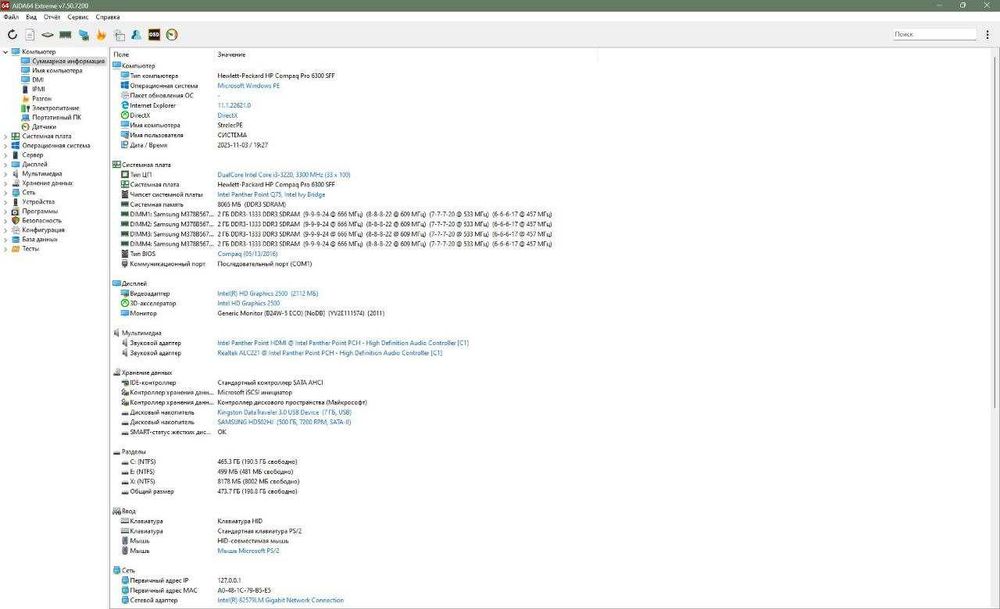Select the DMI tree item
The width and height of the screenshot is (1000, 609).
point(38,80)
